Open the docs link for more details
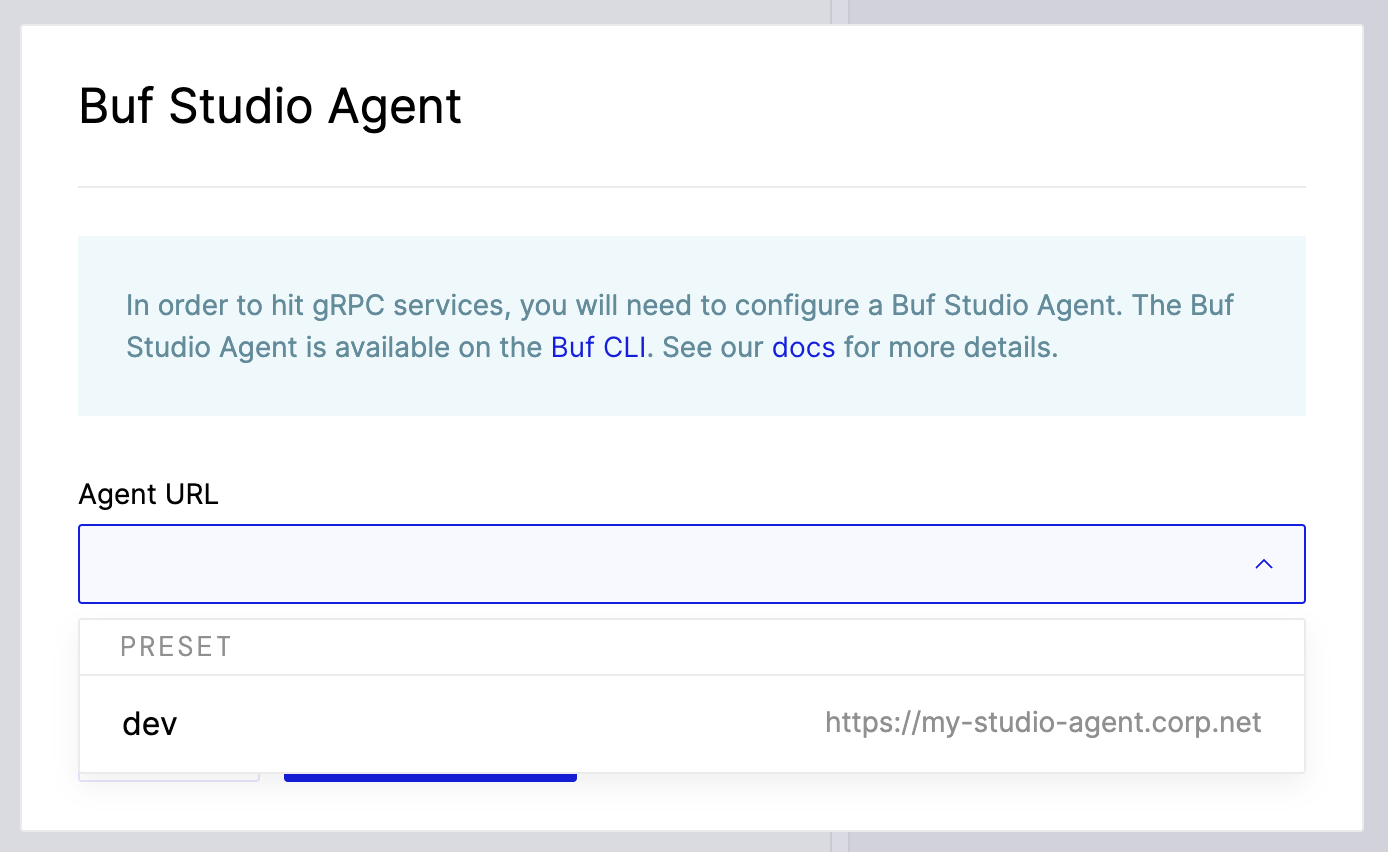This screenshot has width=1388, height=852. pyautogui.click(x=802, y=347)
